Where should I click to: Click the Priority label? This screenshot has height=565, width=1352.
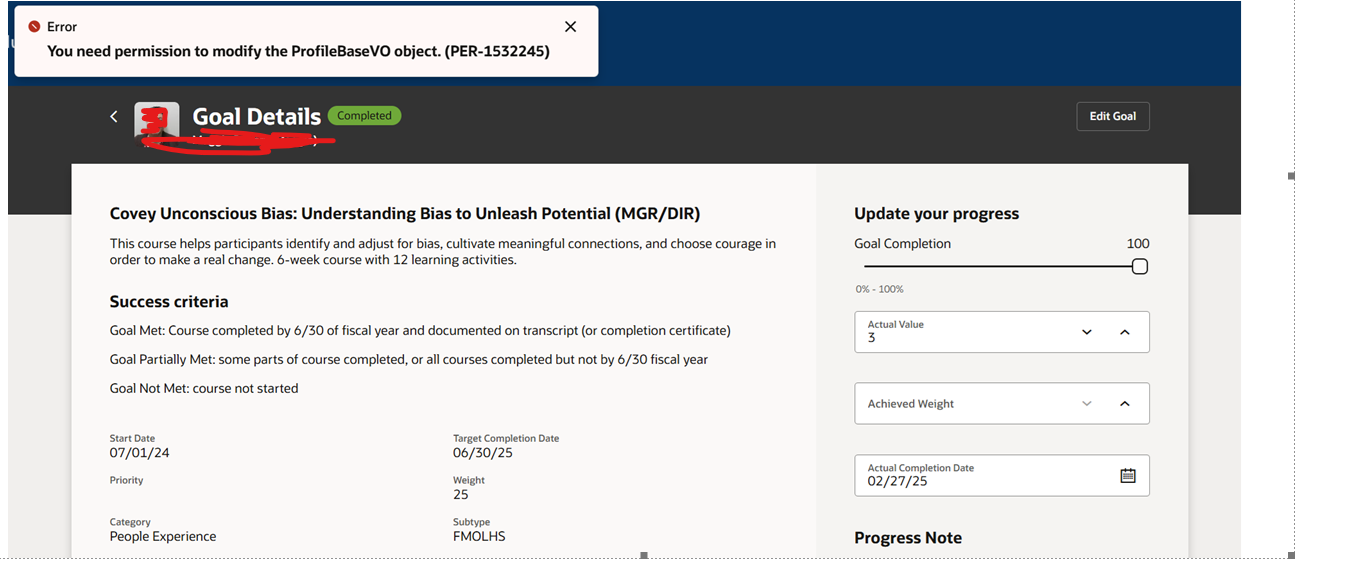click(x=127, y=481)
